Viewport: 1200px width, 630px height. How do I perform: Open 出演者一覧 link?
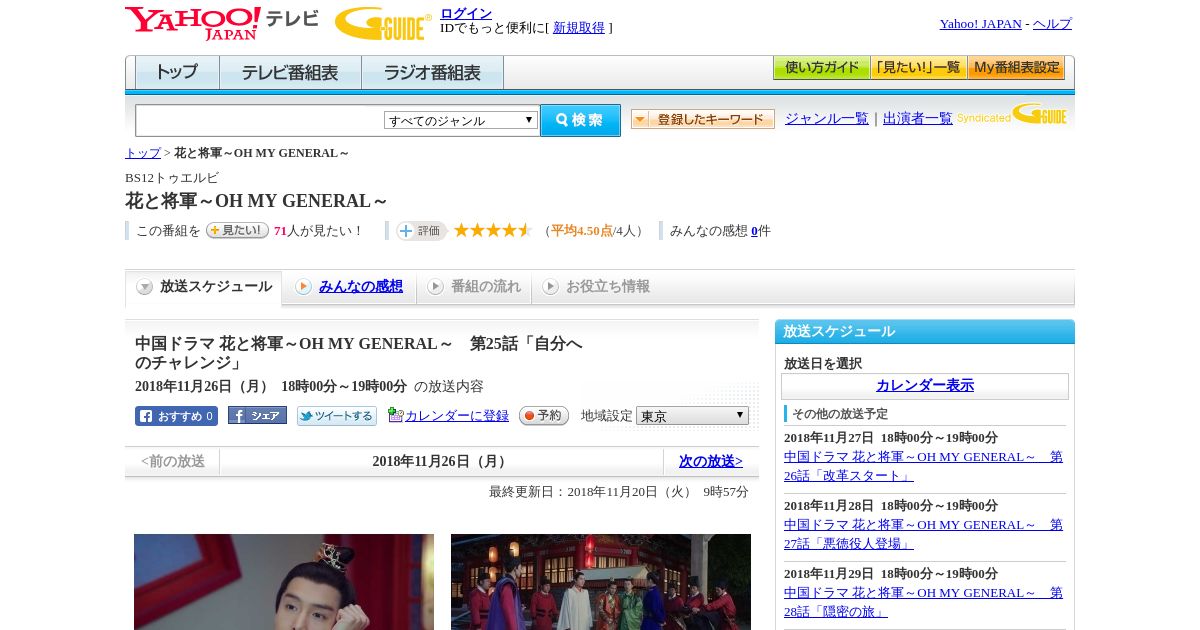pyautogui.click(x=918, y=119)
